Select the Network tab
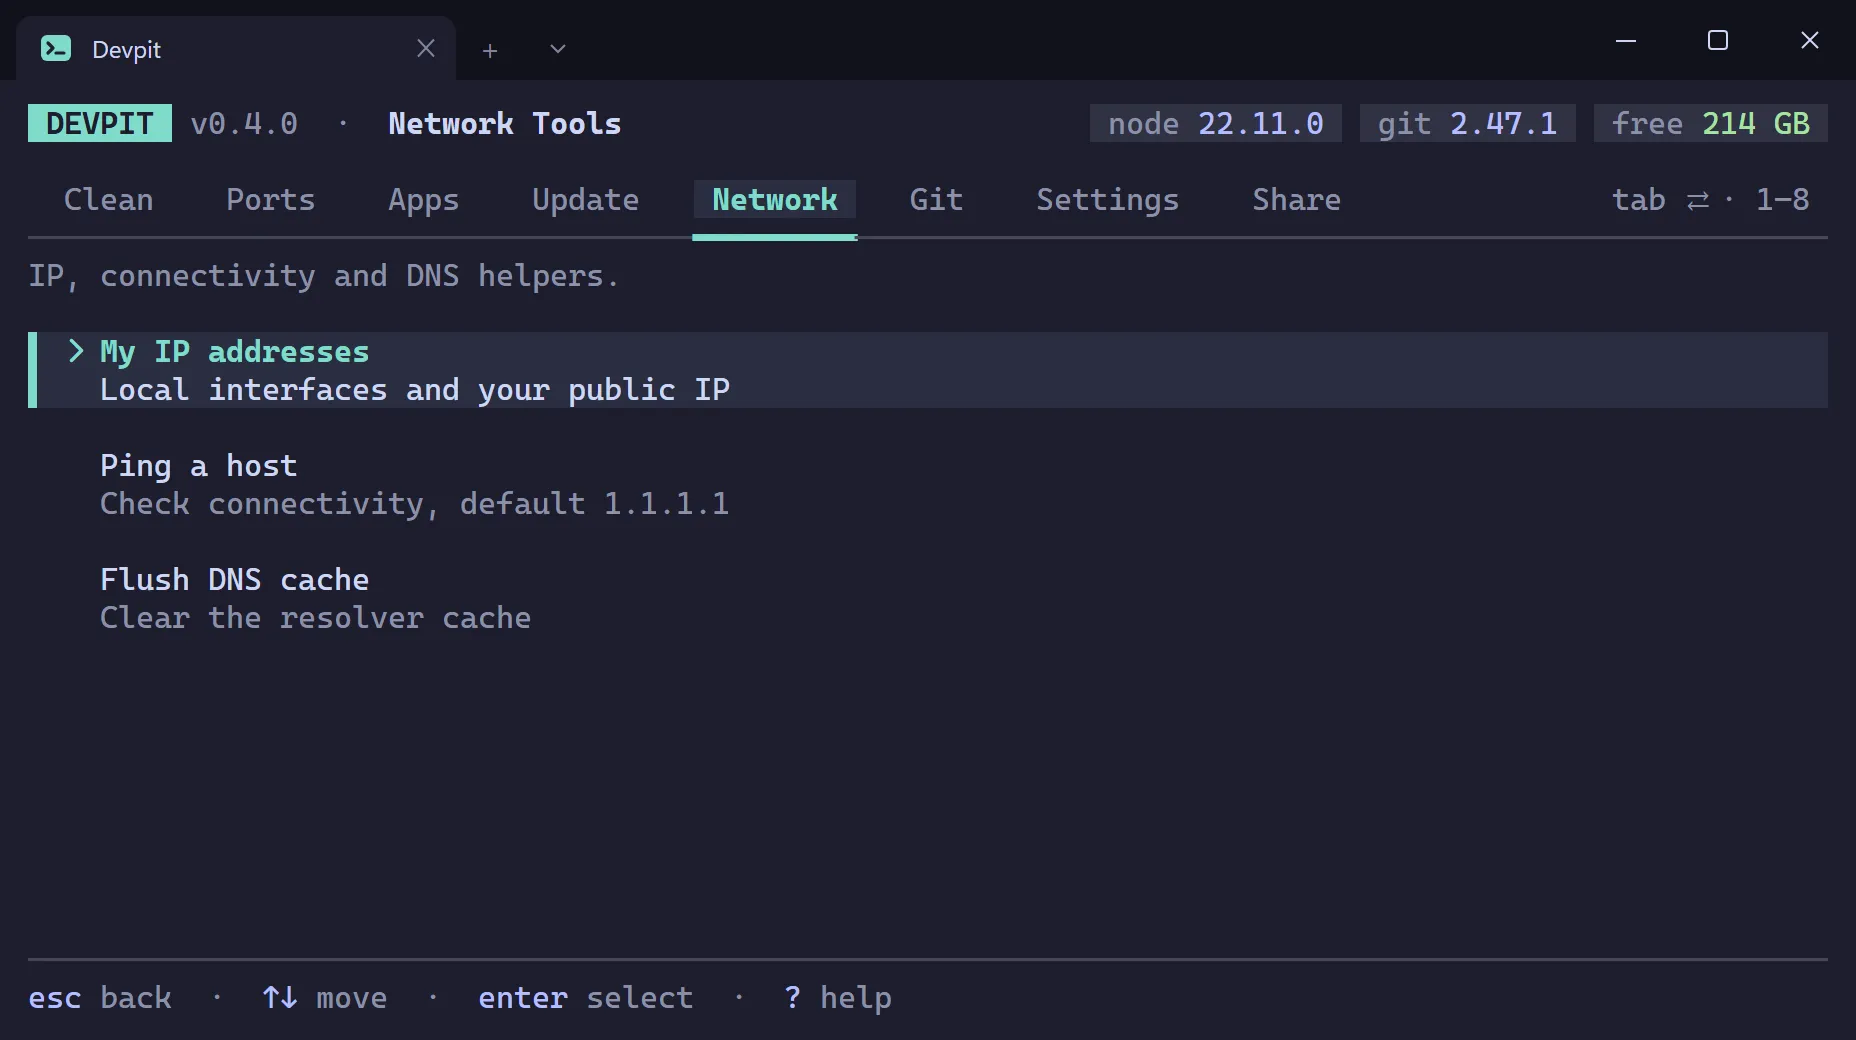1856x1040 pixels. click(x=775, y=200)
